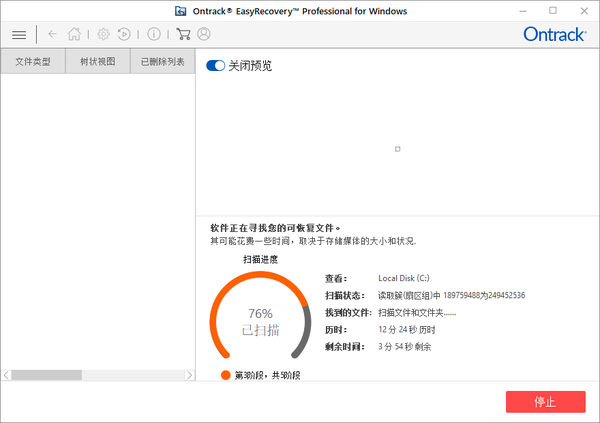
Task: Open the settings gear icon
Action: [x=103, y=34]
